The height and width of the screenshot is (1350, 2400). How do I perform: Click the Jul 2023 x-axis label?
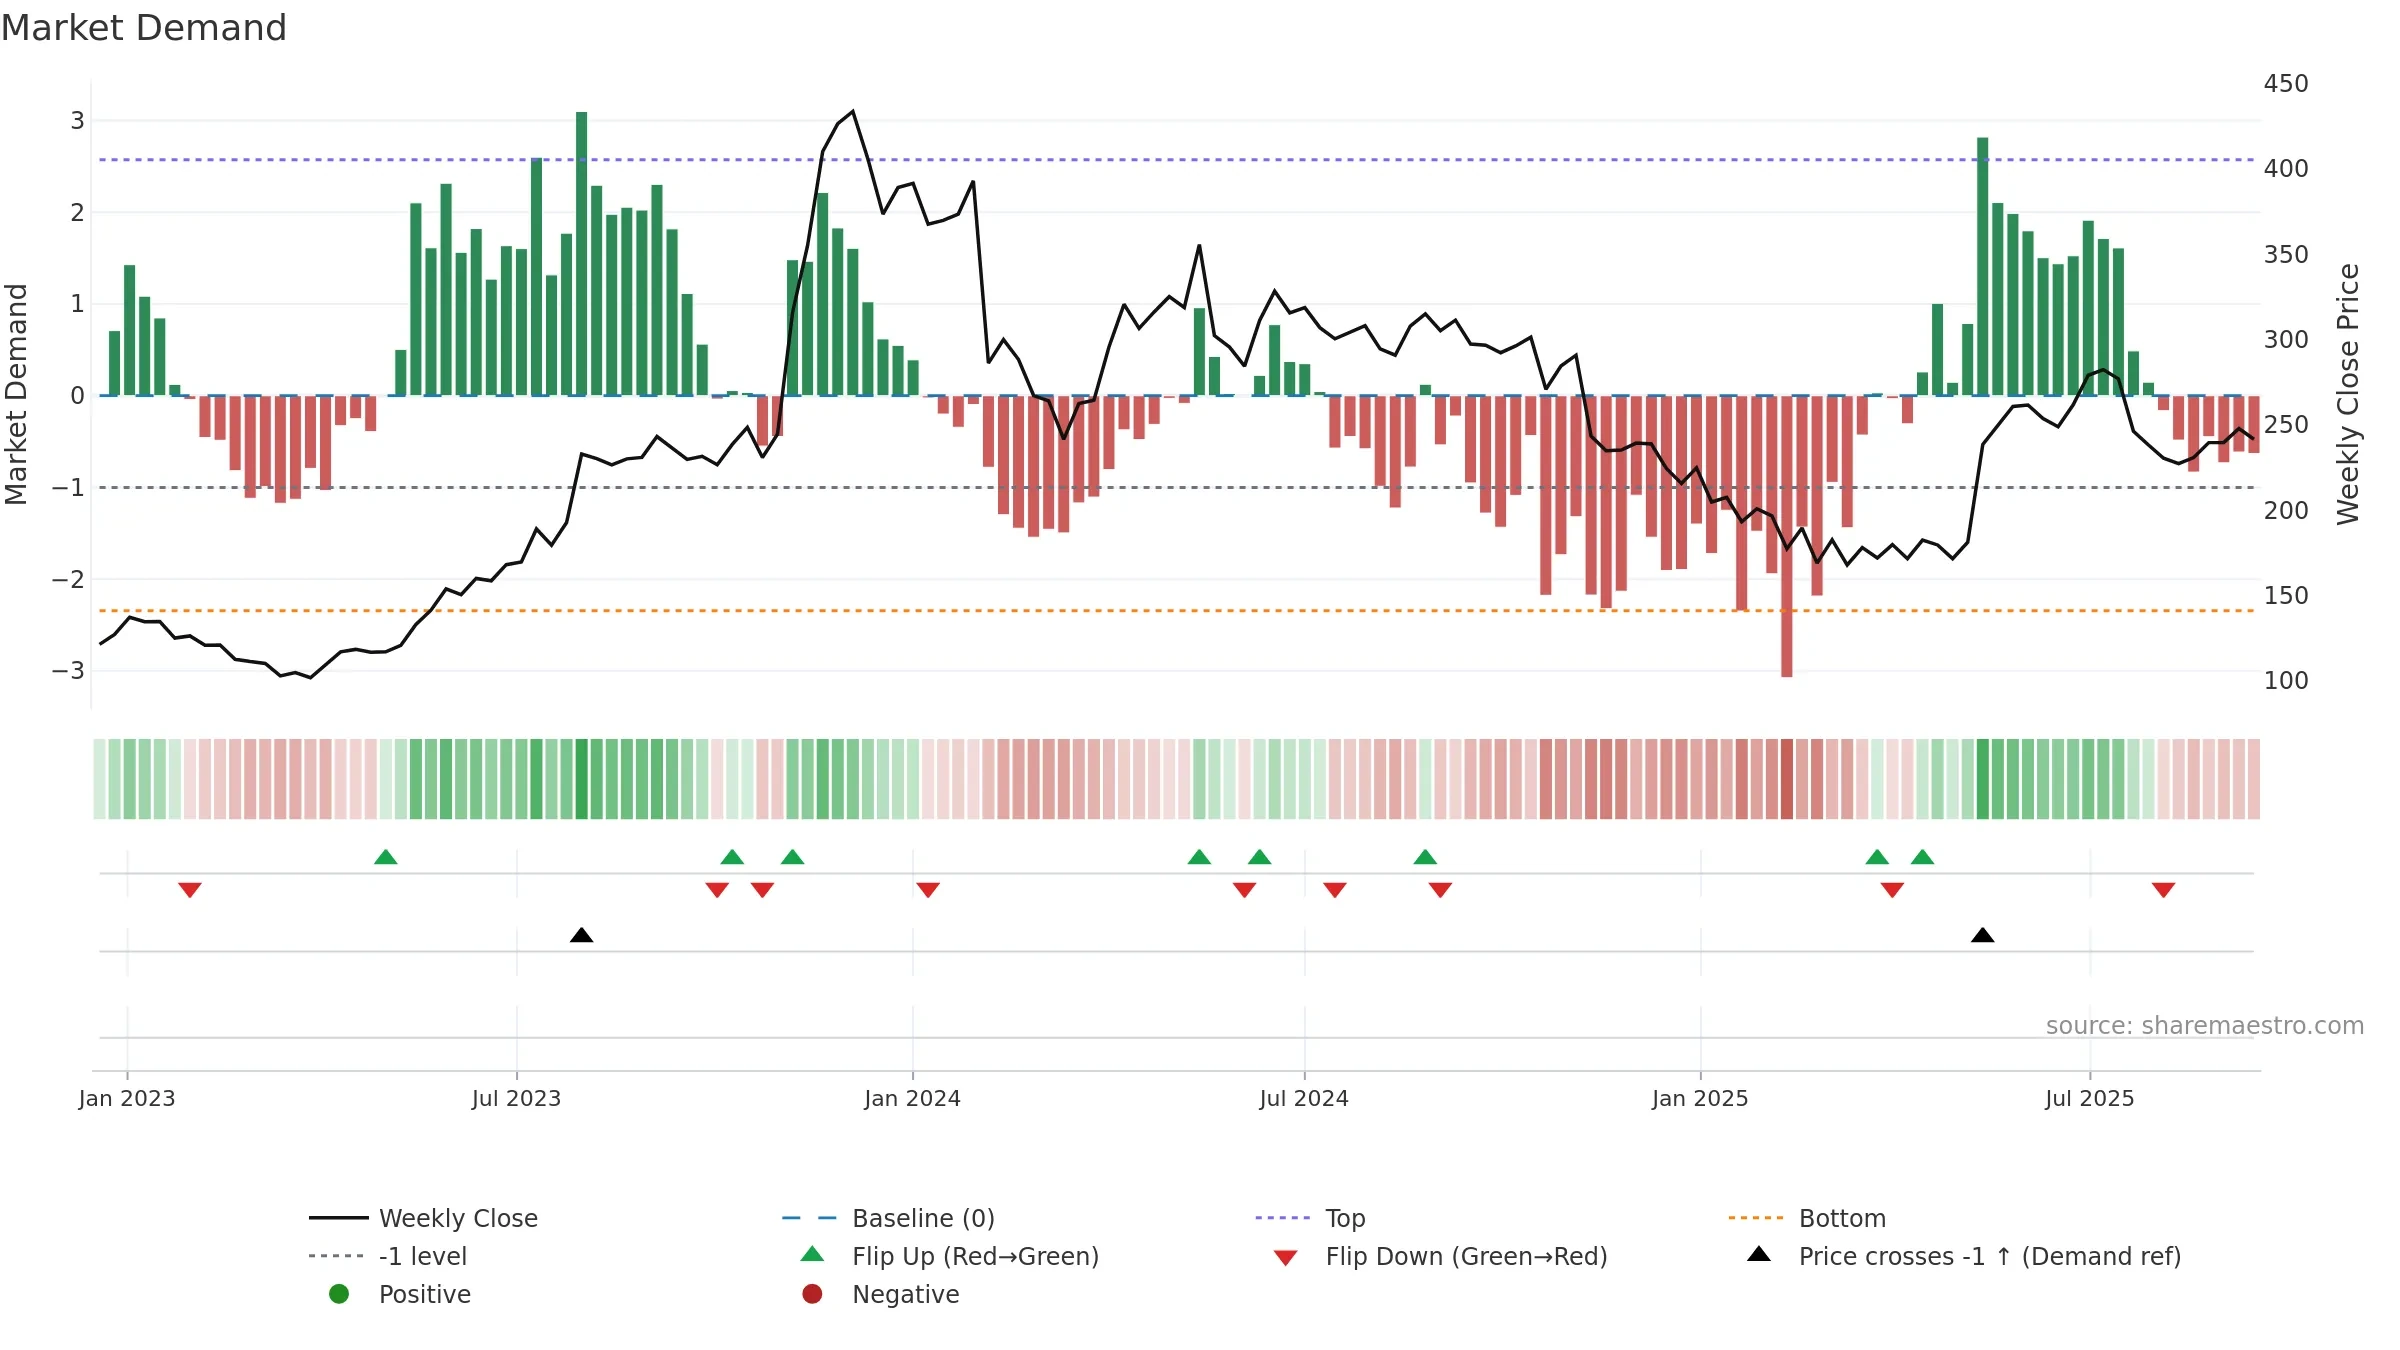pyautogui.click(x=516, y=1098)
